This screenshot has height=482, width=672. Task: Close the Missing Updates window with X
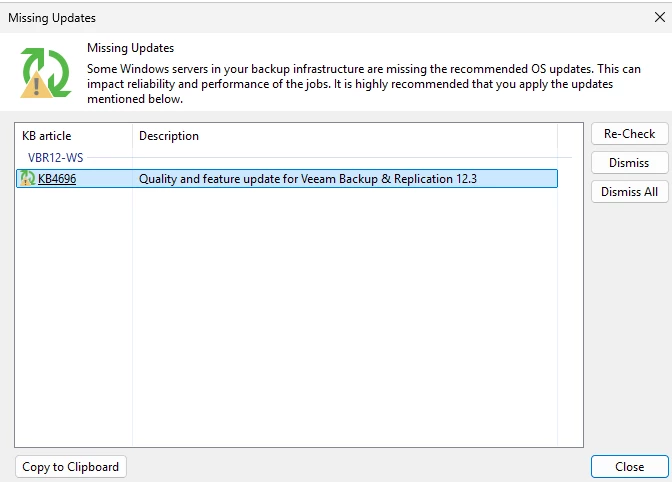click(x=660, y=17)
